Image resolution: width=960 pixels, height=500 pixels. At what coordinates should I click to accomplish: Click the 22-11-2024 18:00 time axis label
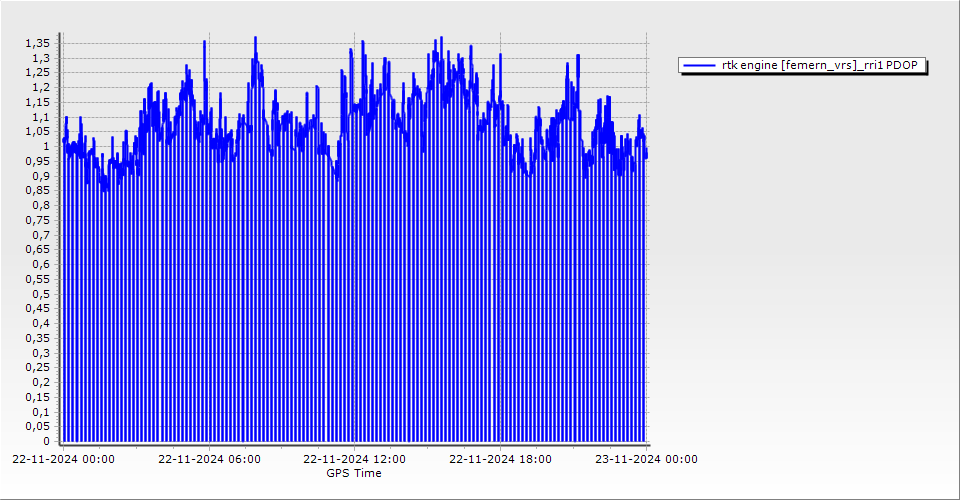point(501,460)
